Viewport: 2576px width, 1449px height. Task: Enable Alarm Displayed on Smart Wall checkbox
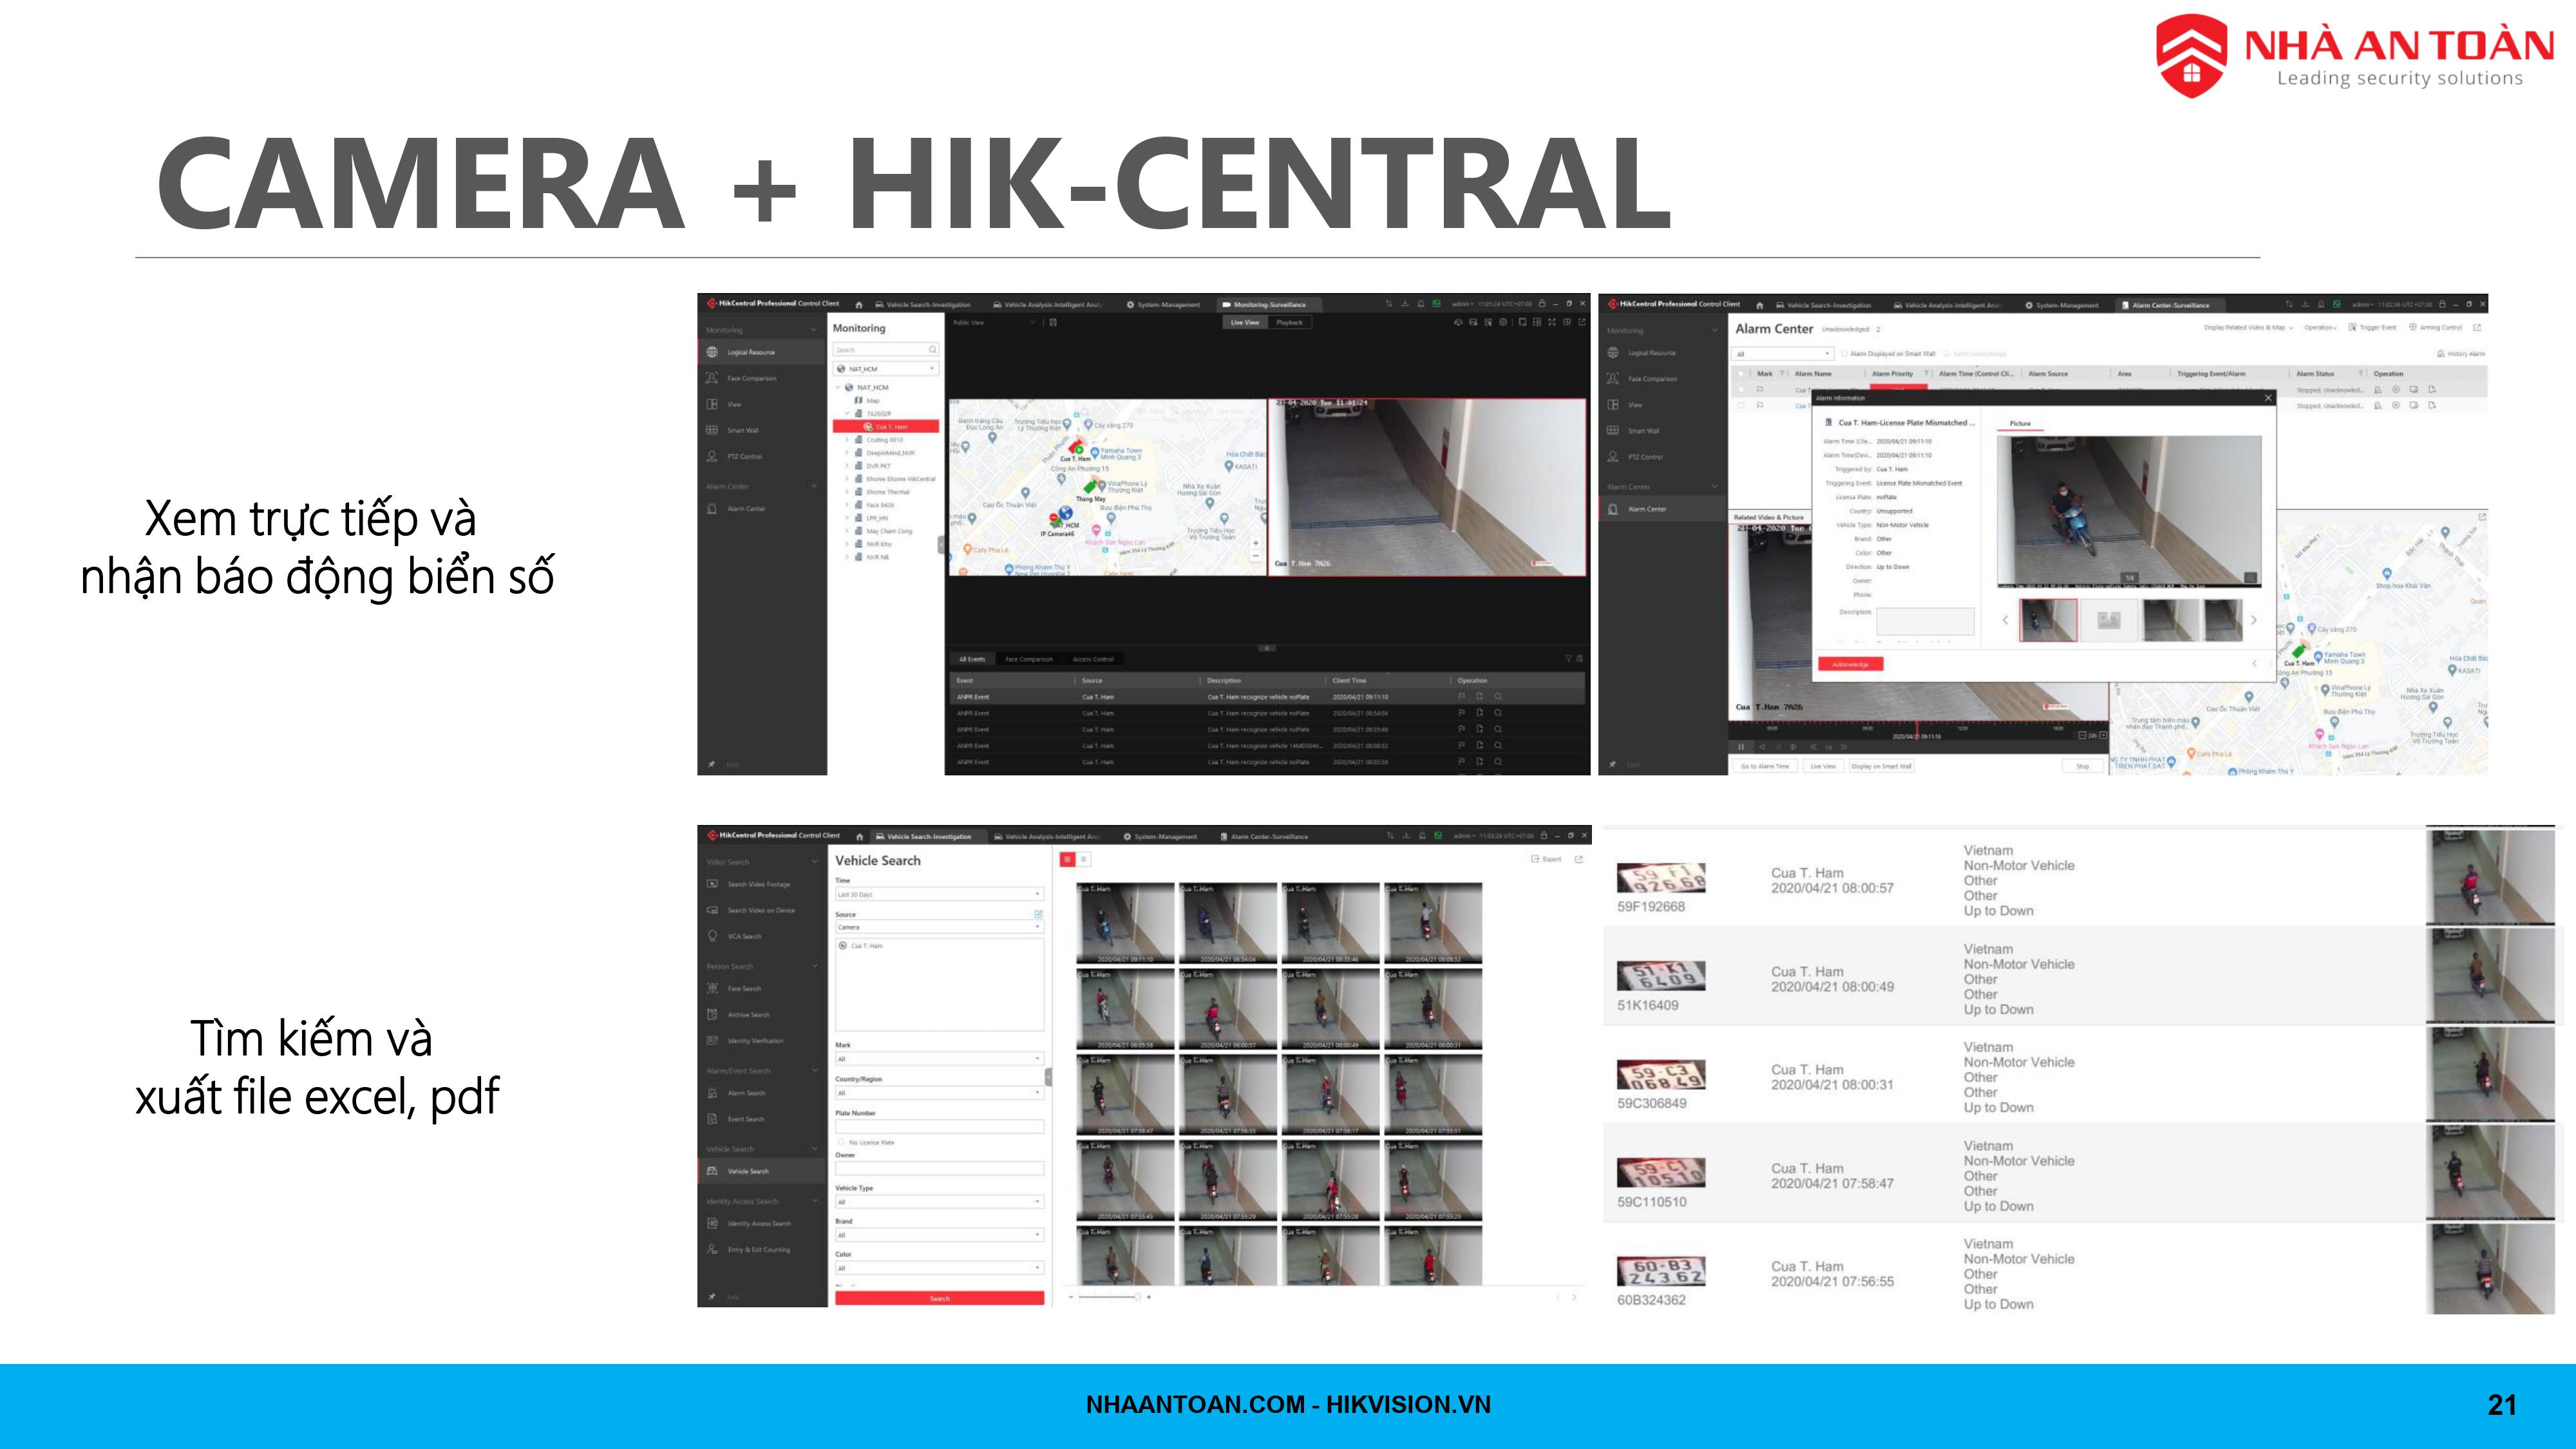coord(1844,354)
